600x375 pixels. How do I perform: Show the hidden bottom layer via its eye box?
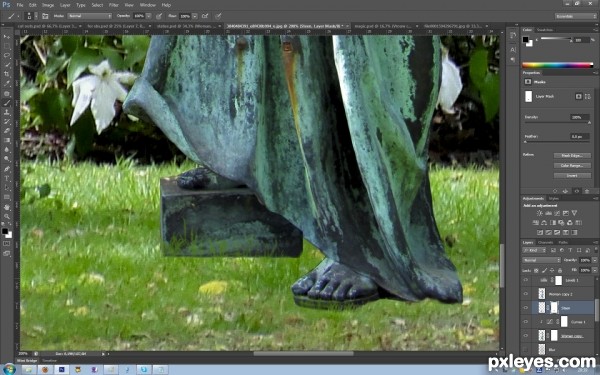pos(526,349)
